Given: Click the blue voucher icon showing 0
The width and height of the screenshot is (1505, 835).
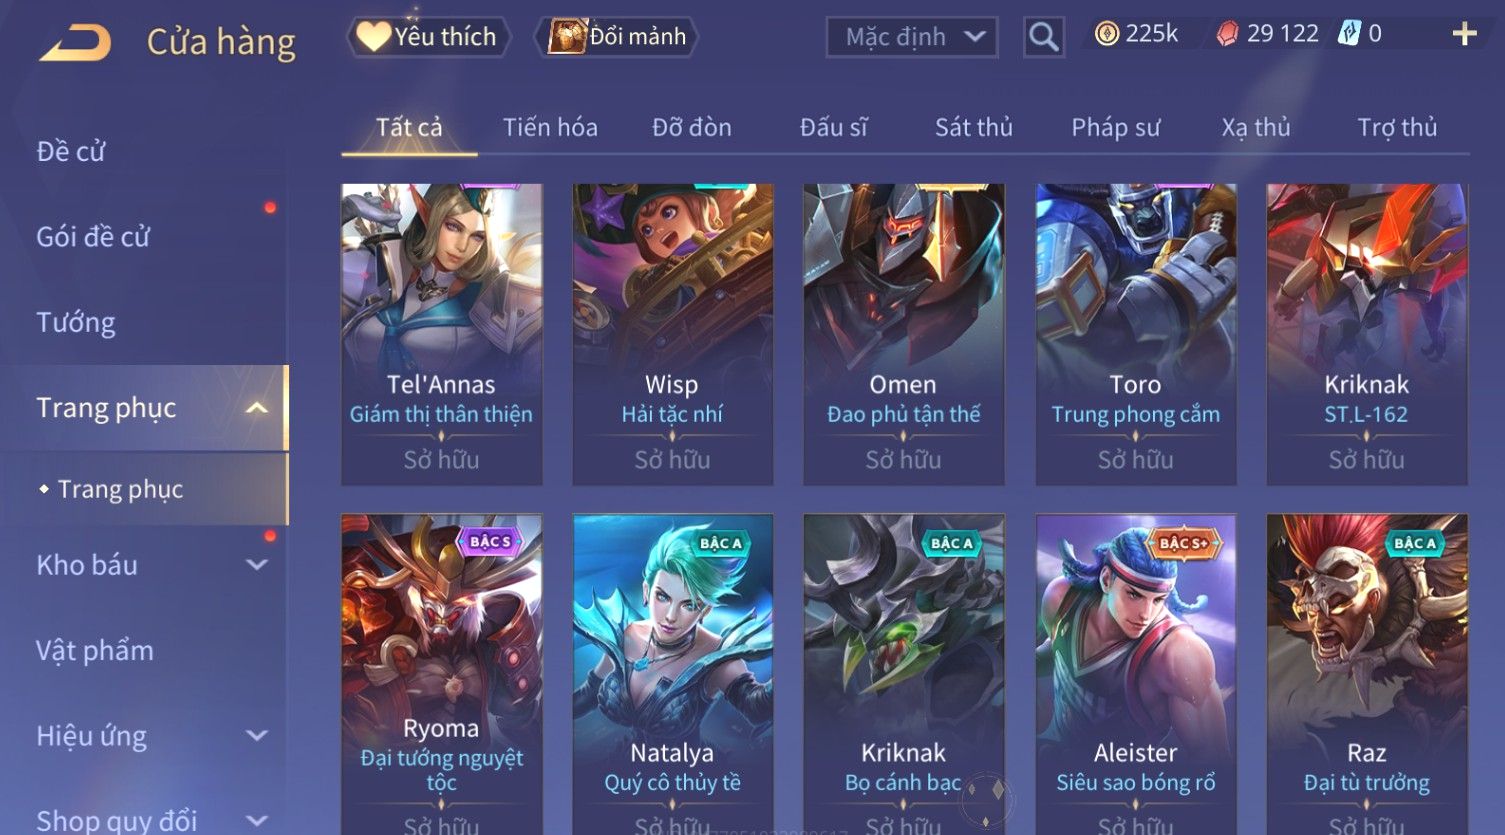Looking at the screenshot, I should tap(1349, 34).
